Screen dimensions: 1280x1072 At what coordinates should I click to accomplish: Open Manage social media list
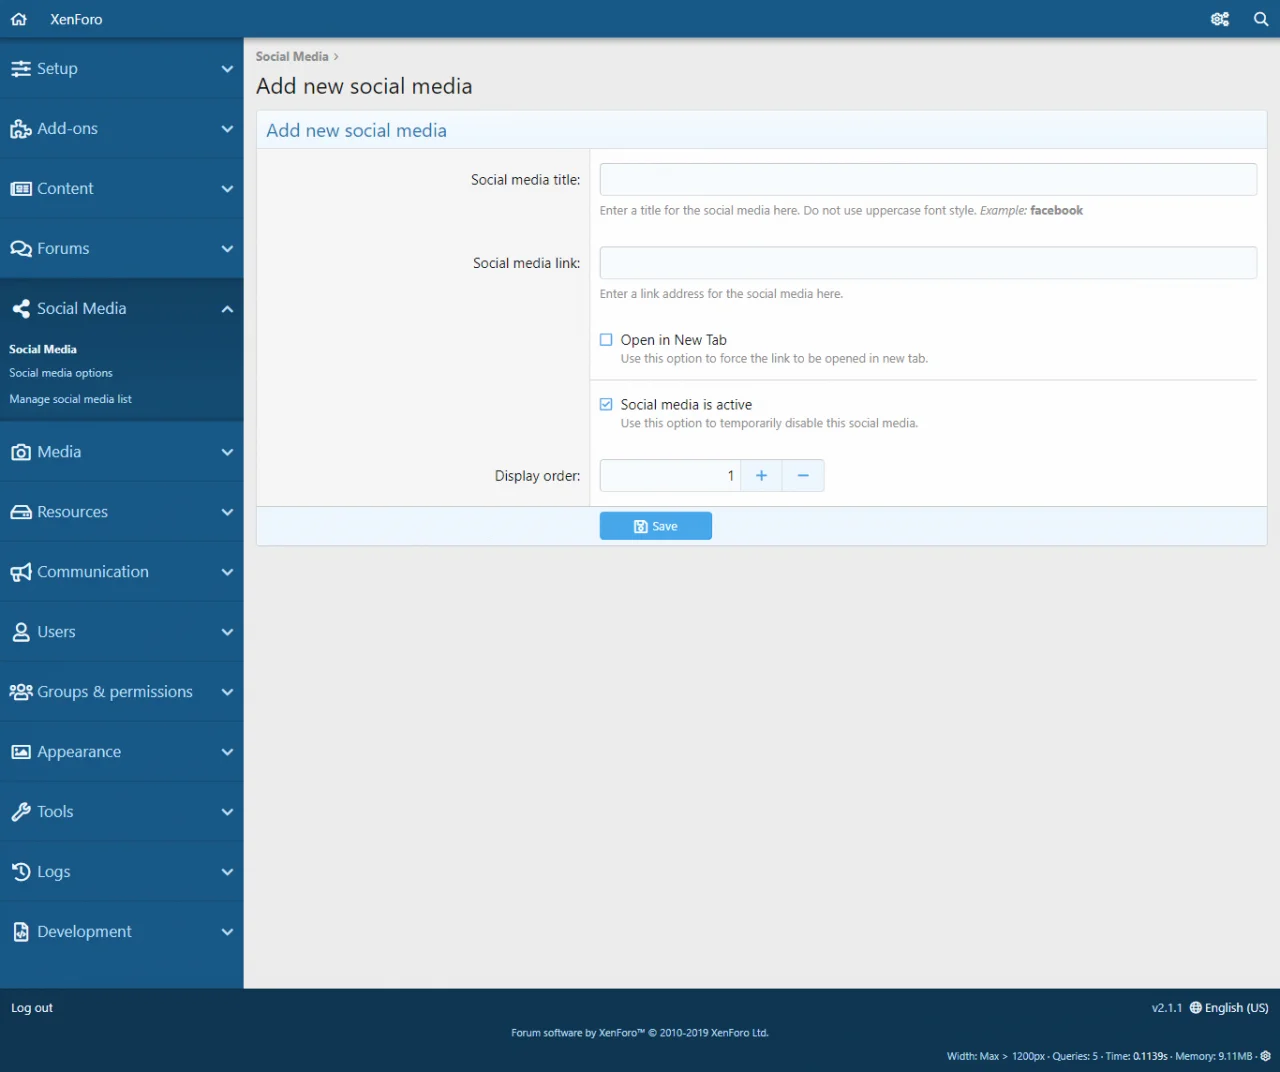tap(70, 399)
